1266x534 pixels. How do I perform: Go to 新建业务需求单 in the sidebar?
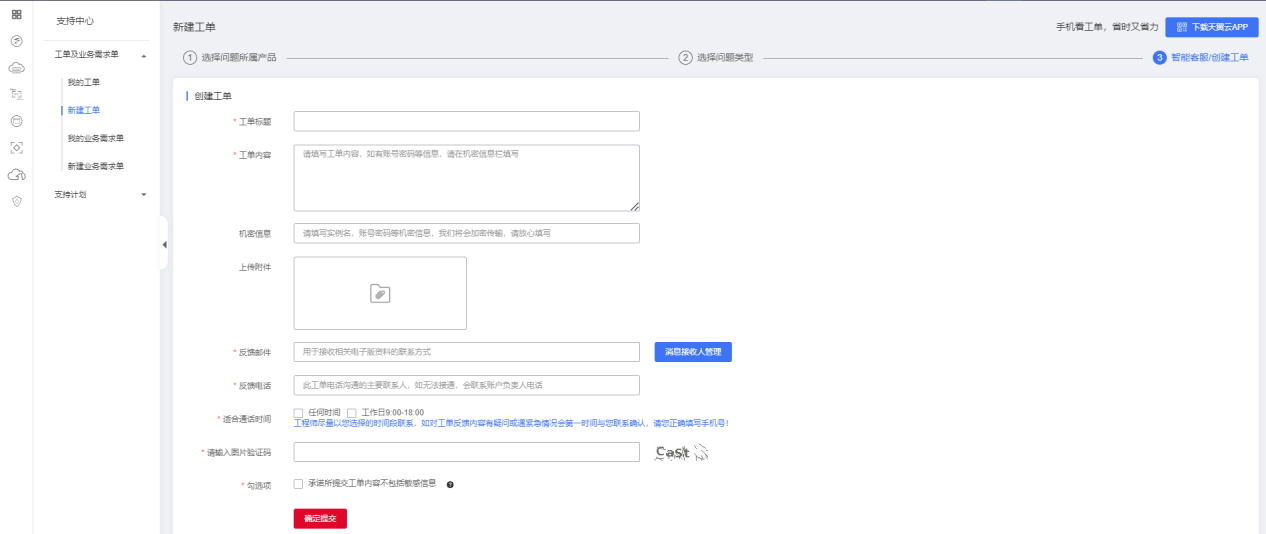pyautogui.click(x=96, y=166)
